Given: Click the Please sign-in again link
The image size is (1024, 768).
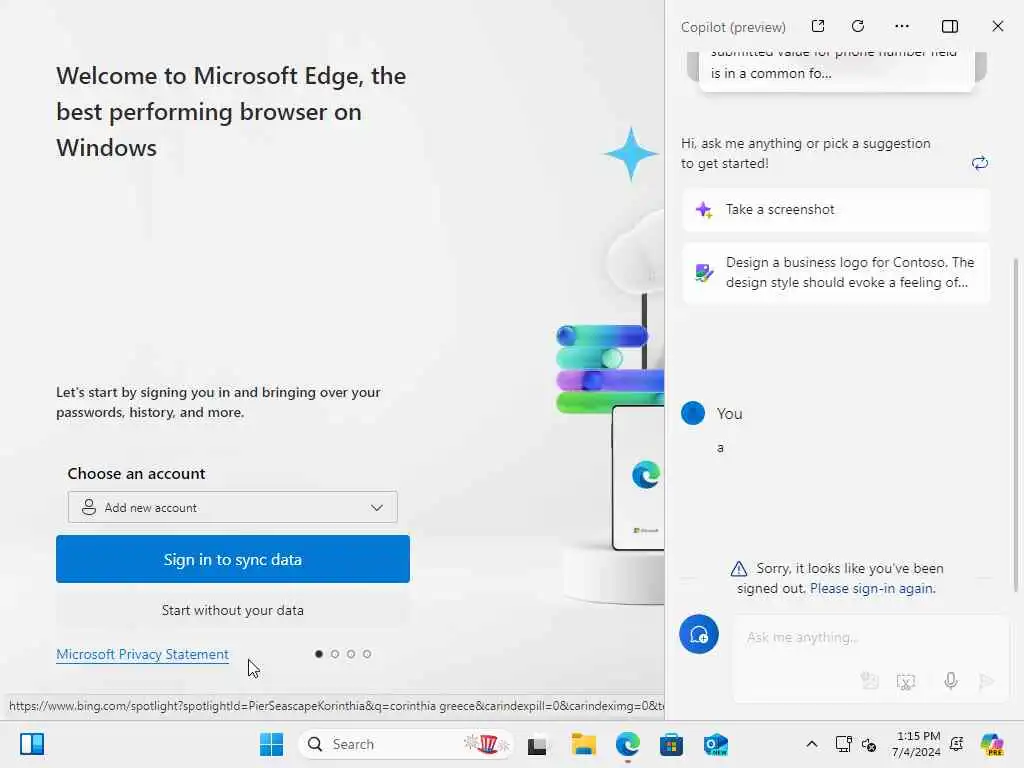Looking at the screenshot, I should coord(872,588).
